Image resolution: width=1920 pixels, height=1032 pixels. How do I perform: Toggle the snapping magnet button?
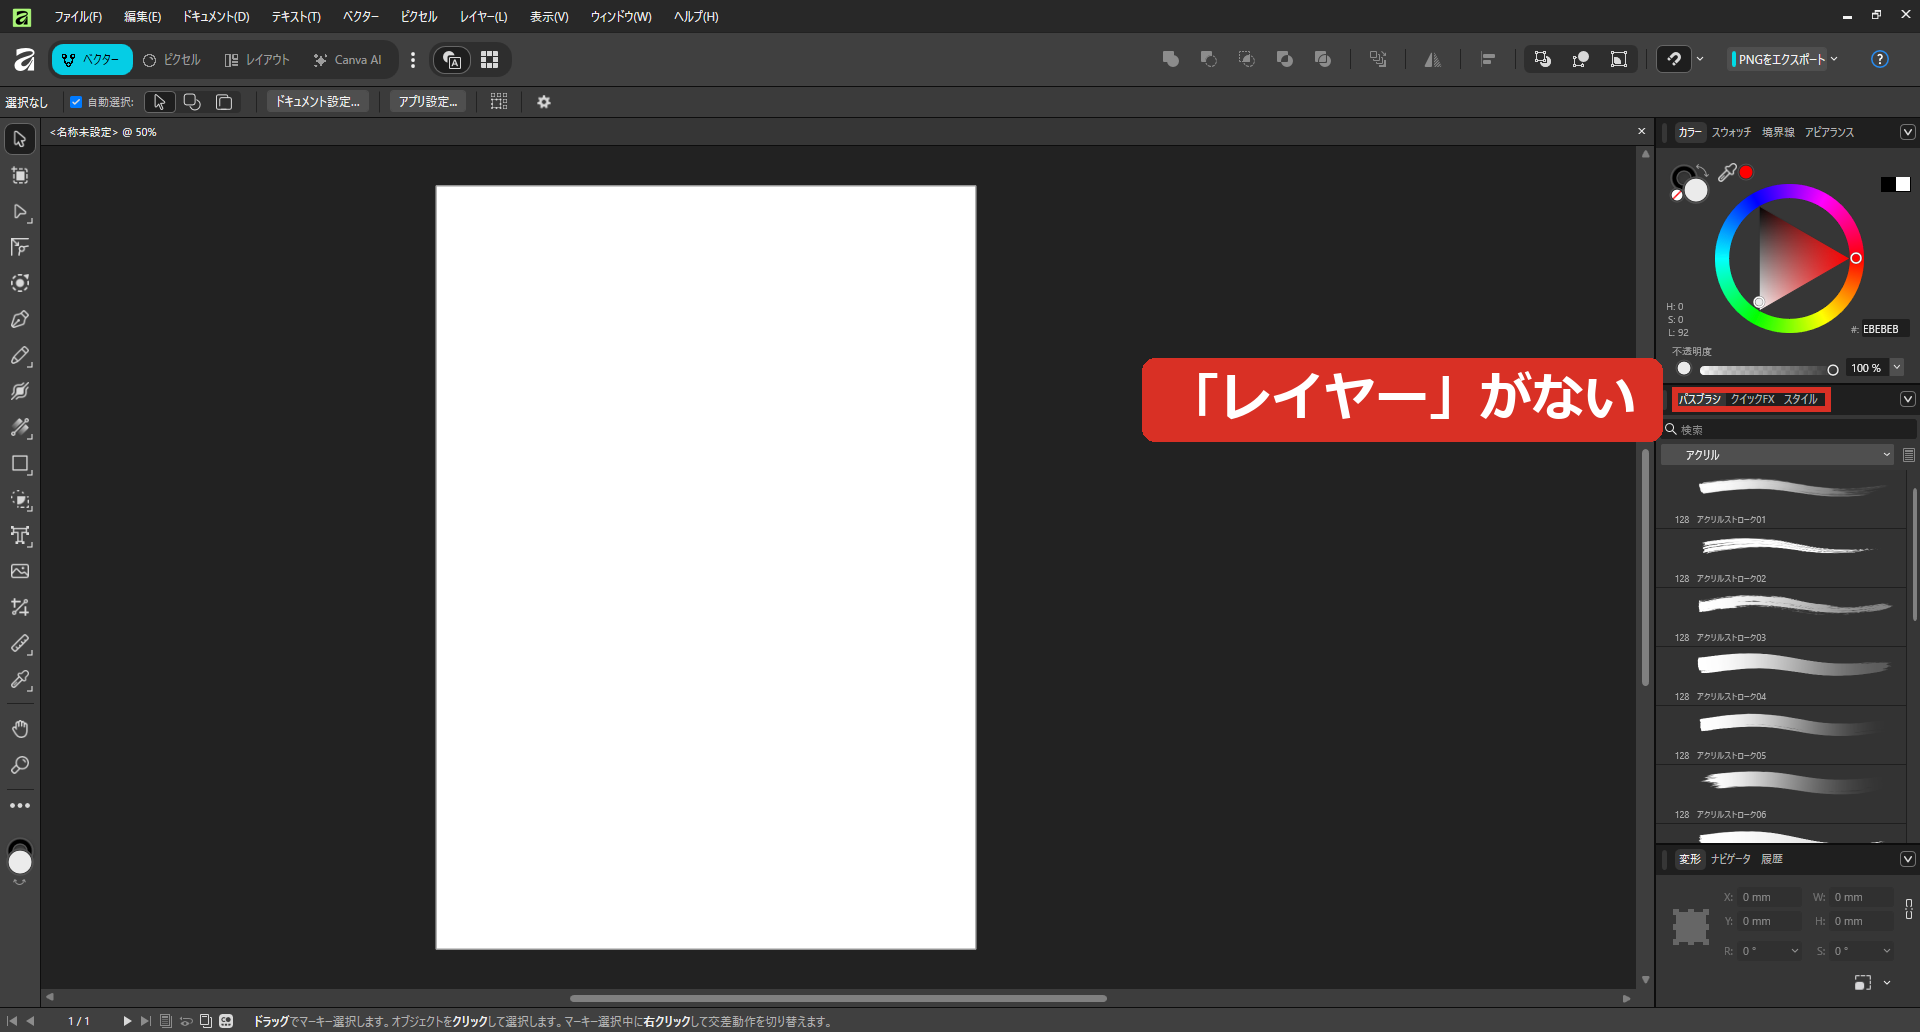coord(1674,60)
